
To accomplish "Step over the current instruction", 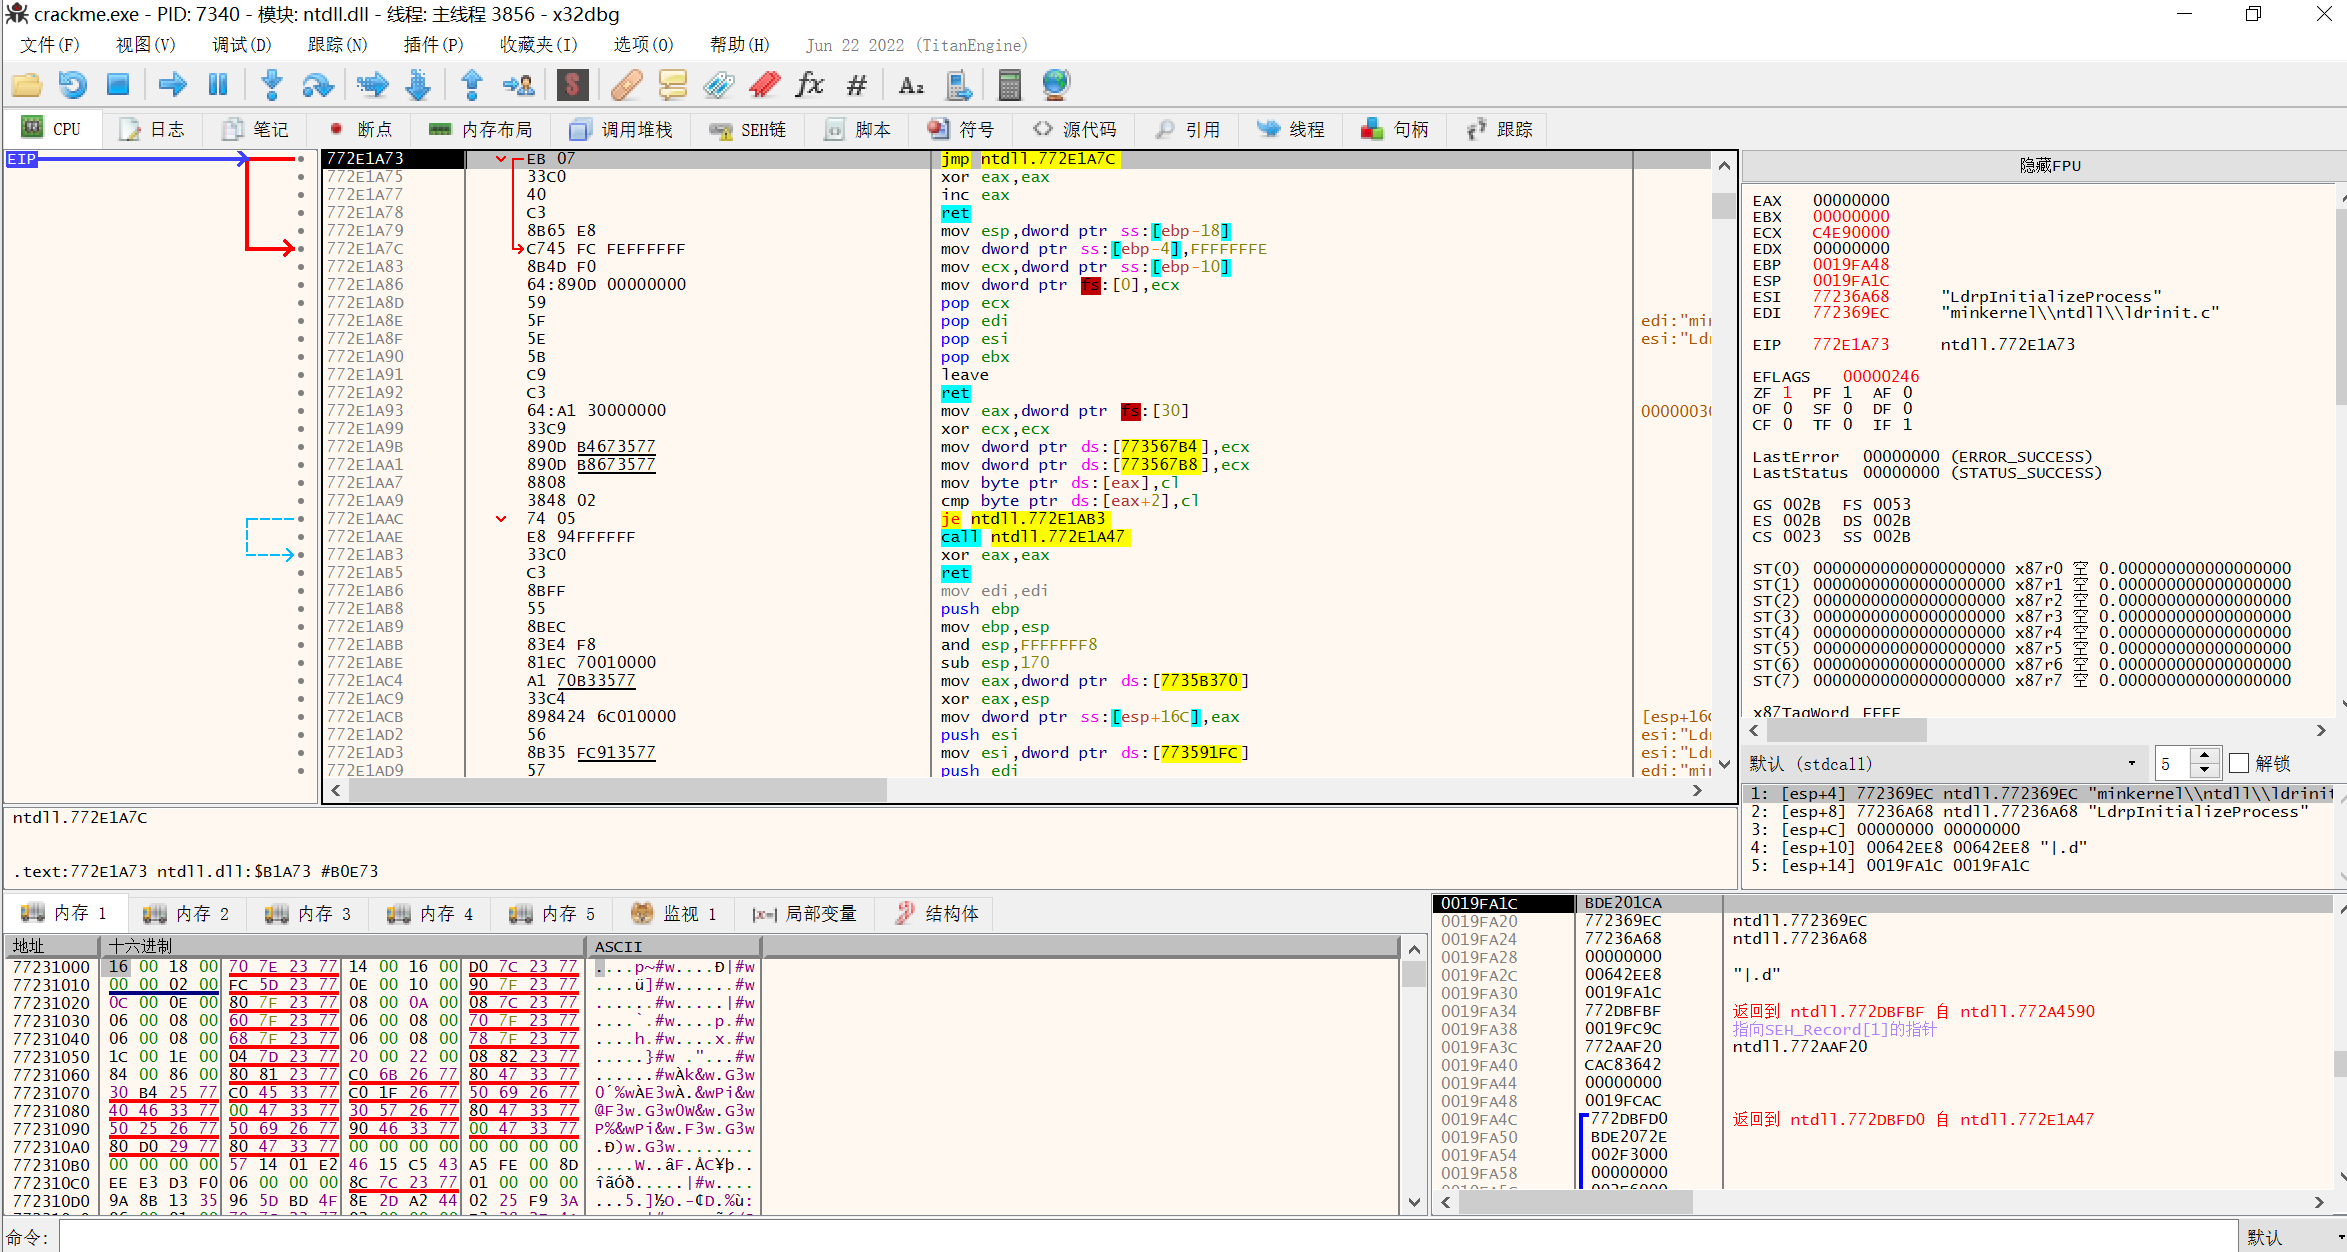I will pos(317,85).
